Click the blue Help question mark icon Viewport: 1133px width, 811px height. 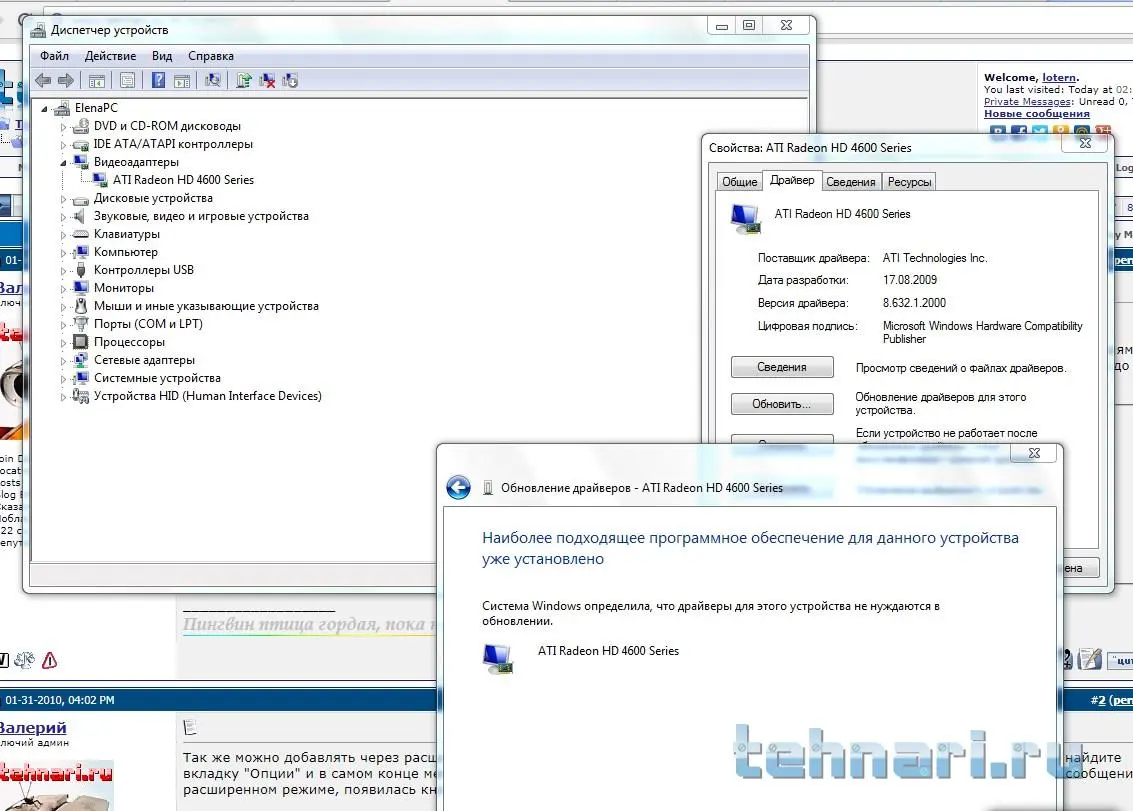coord(158,80)
